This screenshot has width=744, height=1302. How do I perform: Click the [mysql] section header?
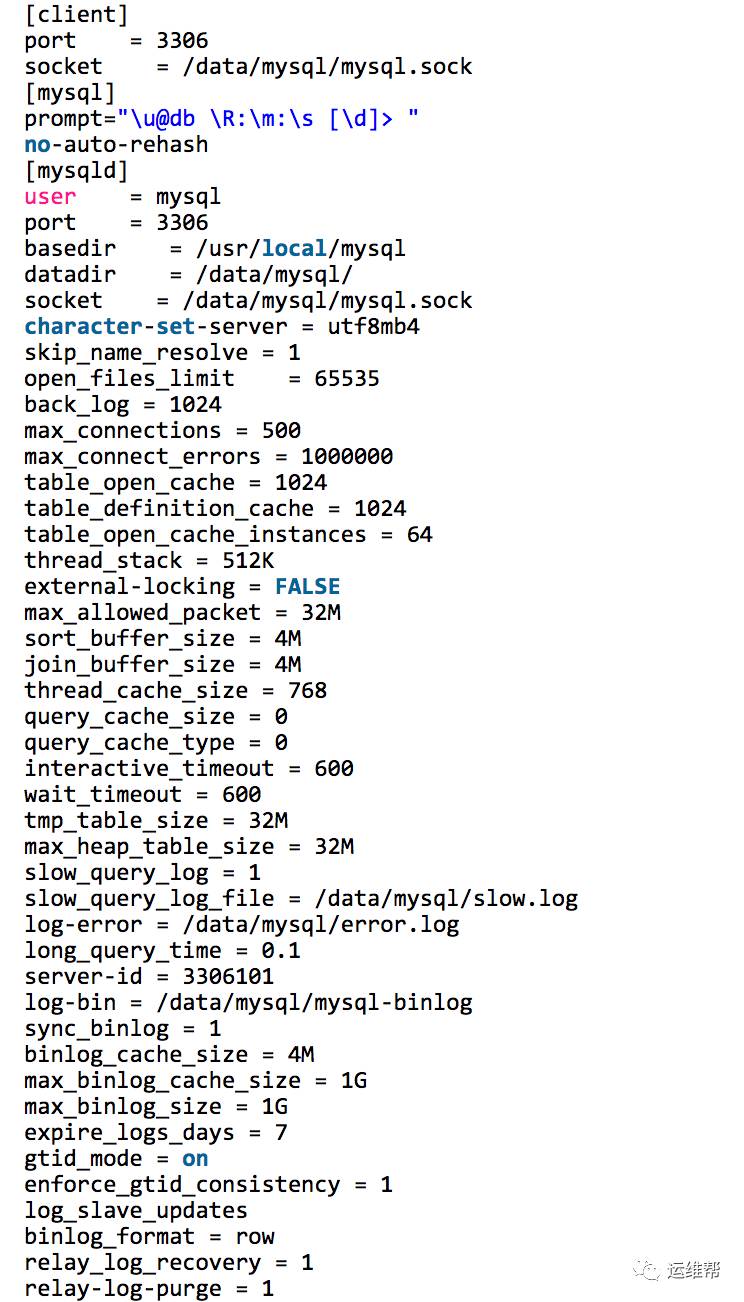click(70, 93)
